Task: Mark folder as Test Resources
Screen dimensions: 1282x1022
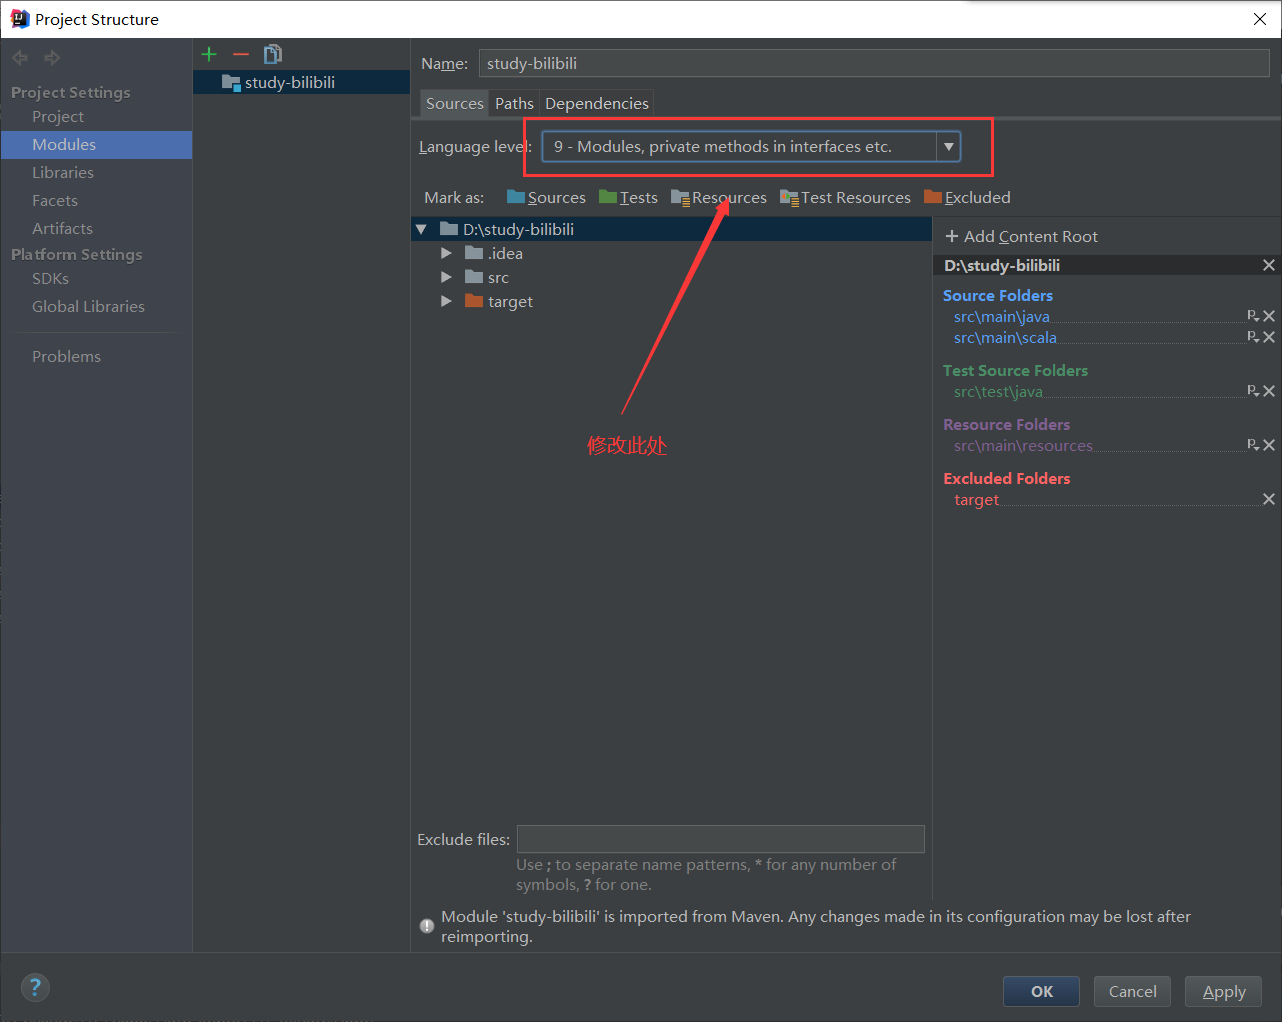Action: click(846, 197)
